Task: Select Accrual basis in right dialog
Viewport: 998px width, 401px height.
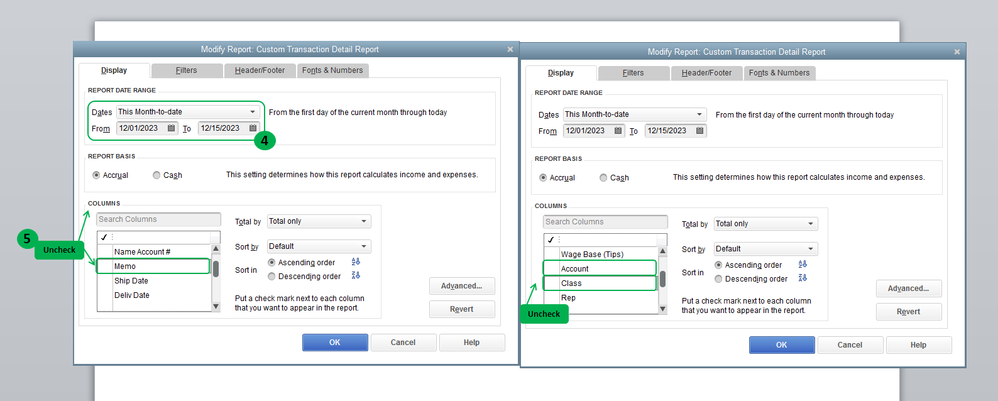Action: point(543,178)
